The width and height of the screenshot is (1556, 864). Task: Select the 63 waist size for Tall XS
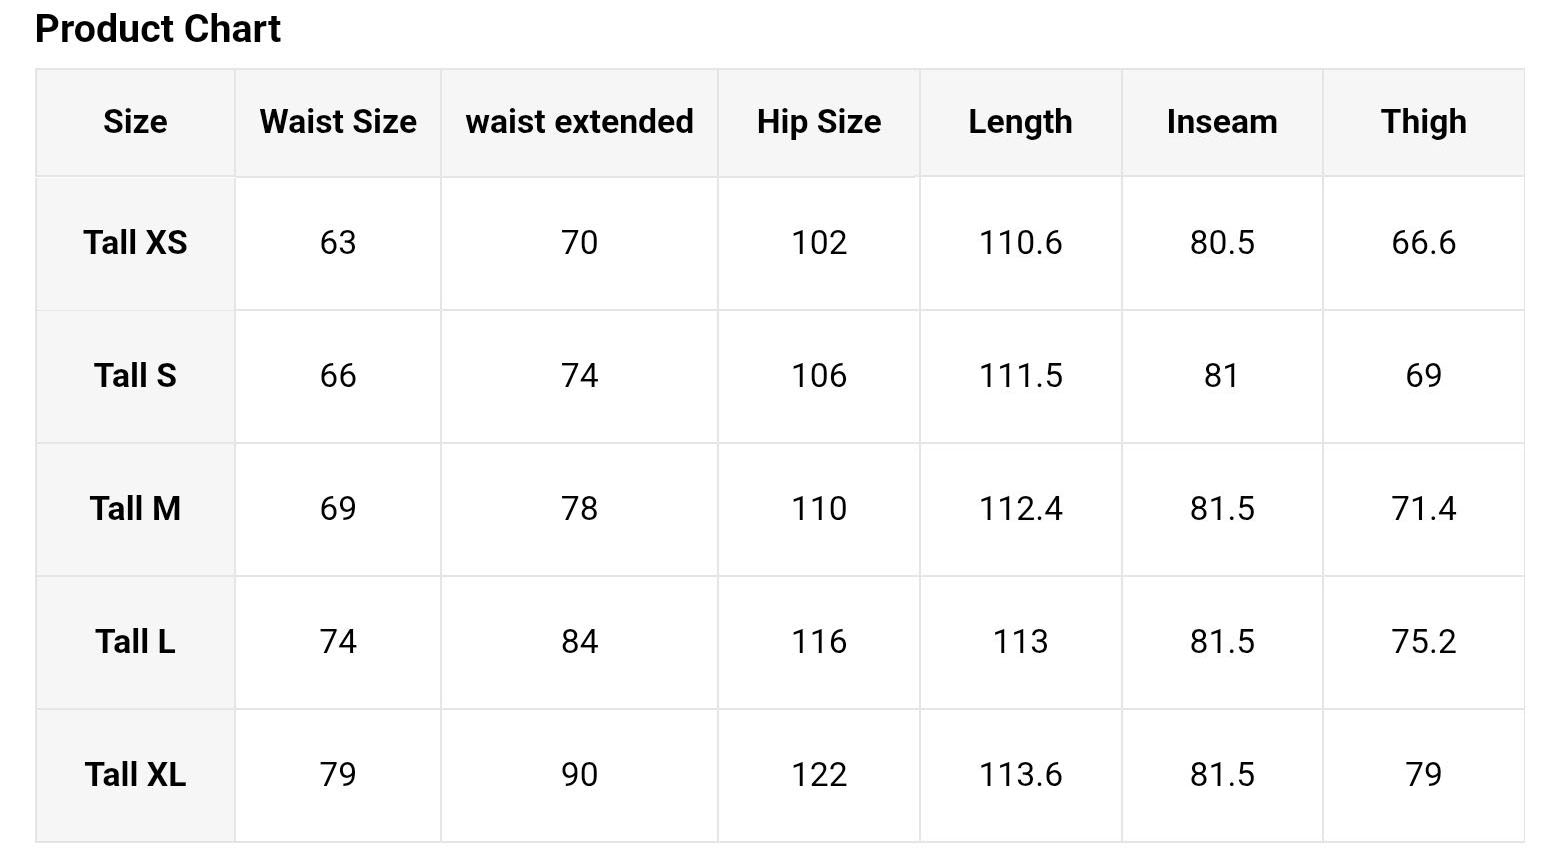[x=338, y=243]
